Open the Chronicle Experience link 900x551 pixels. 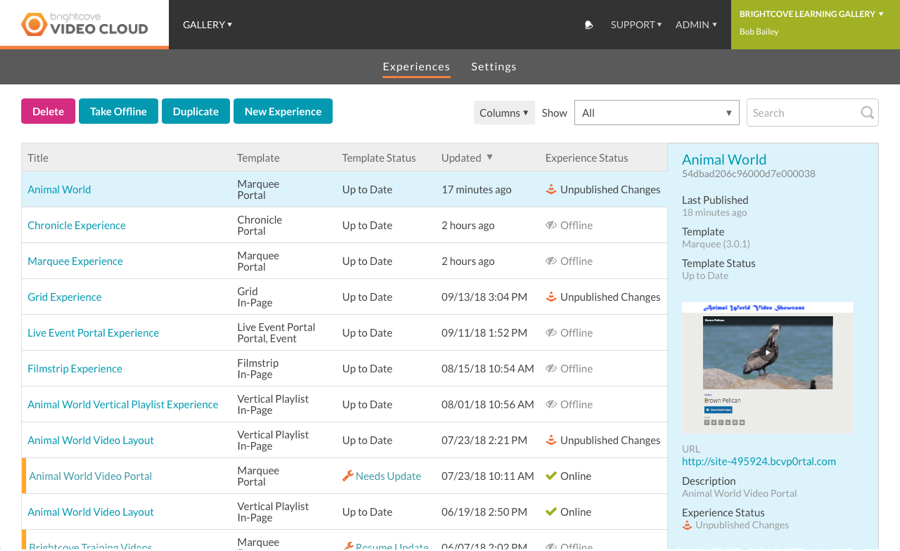76,225
